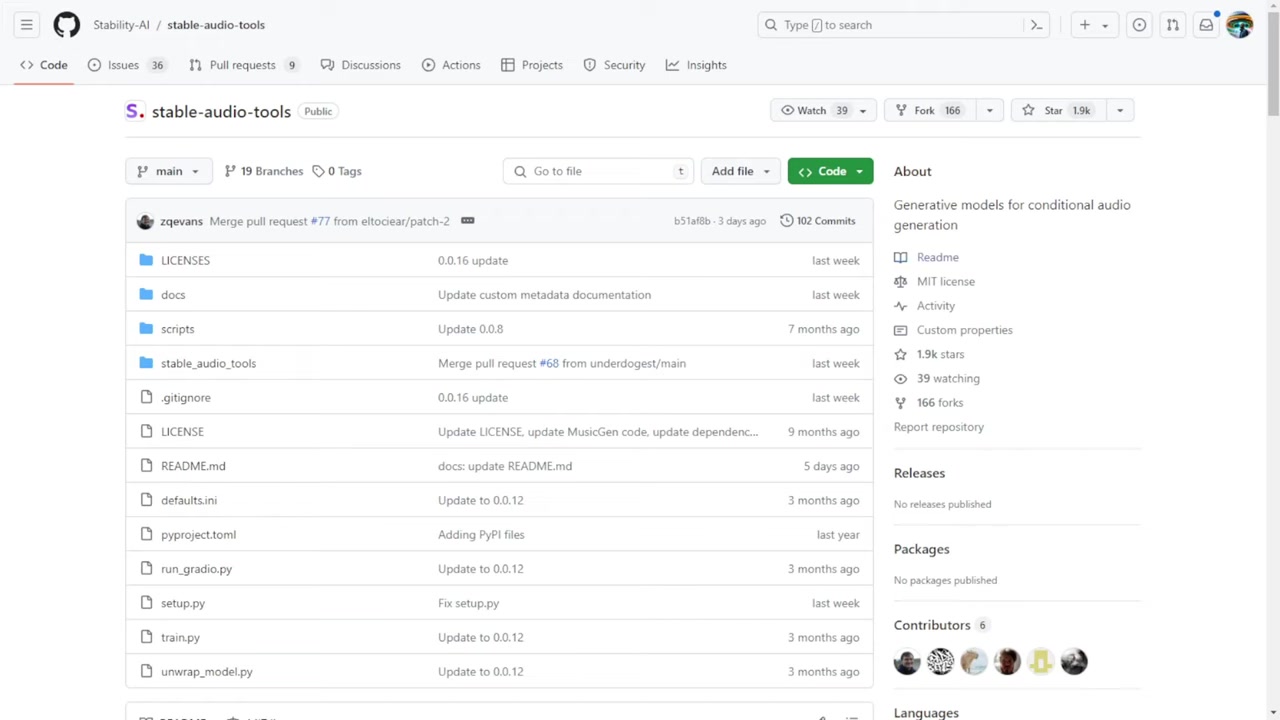Open commit b51af8b hash link
Image resolution: width=1280 pixels, height=720 pixels.
point(692,221)
